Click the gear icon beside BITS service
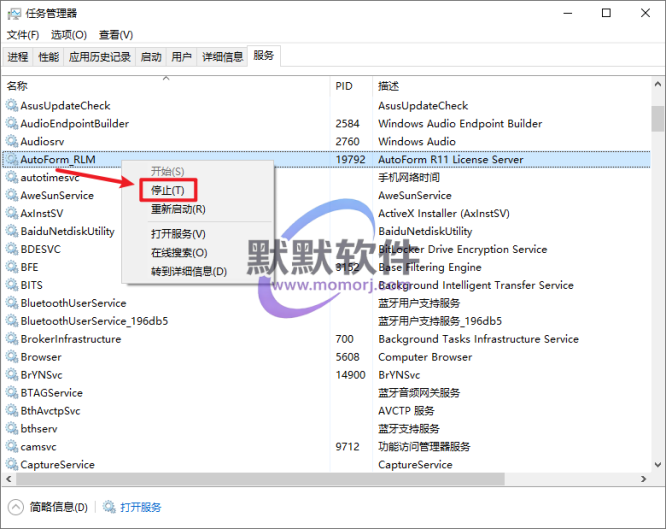 [x=12, y=285]
